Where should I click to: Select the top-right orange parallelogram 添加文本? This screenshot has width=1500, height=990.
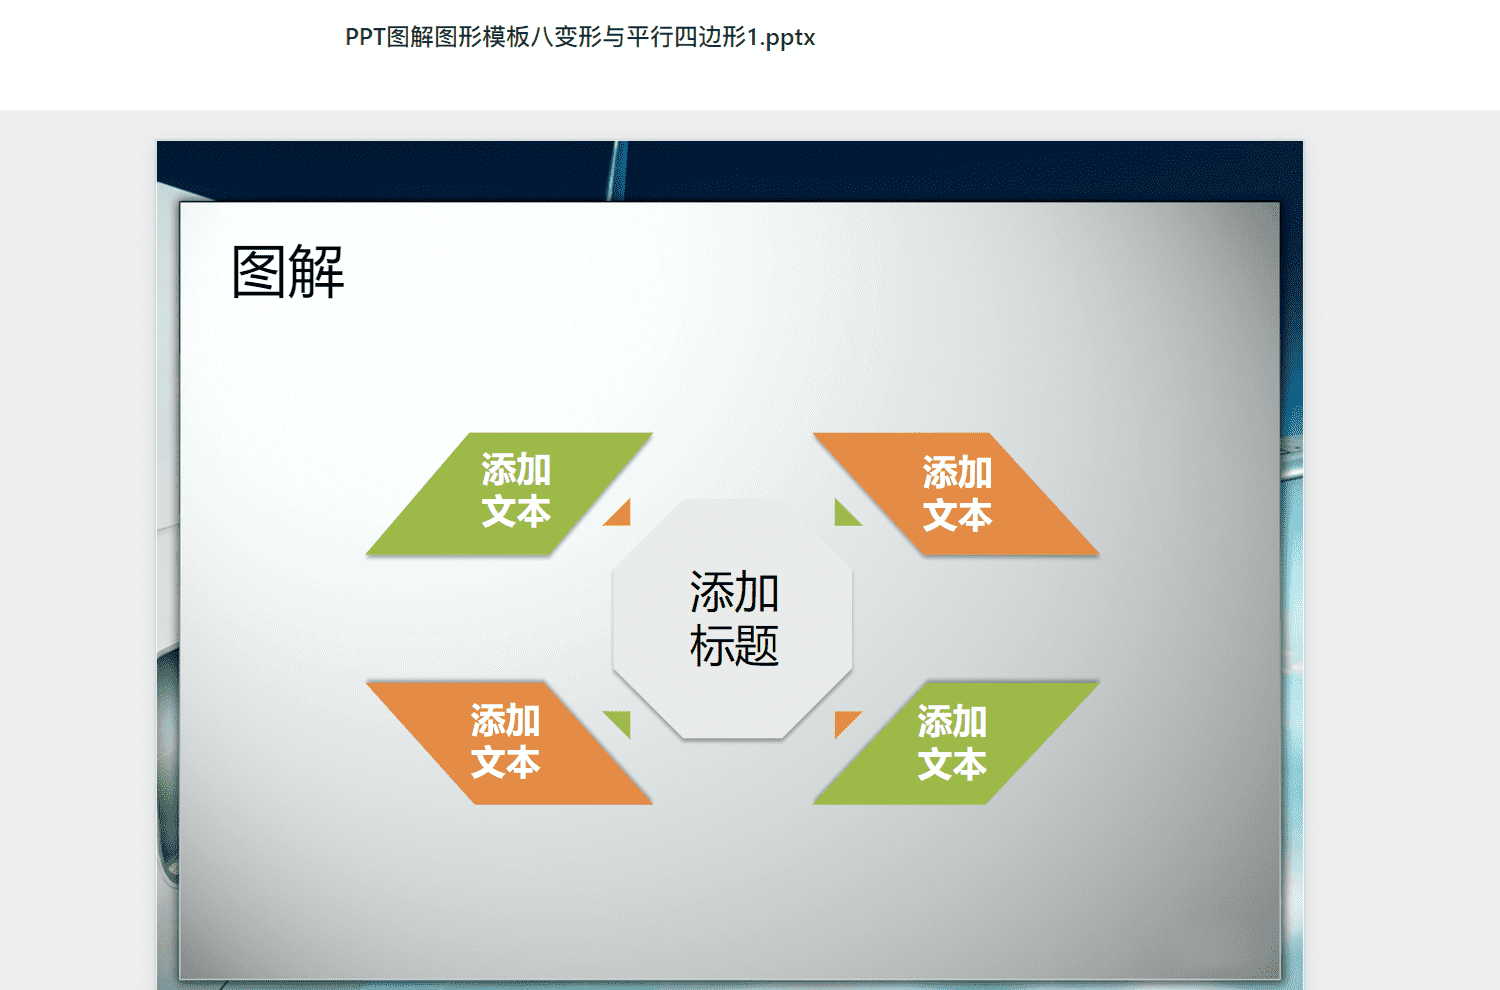[x=956, y=494]
